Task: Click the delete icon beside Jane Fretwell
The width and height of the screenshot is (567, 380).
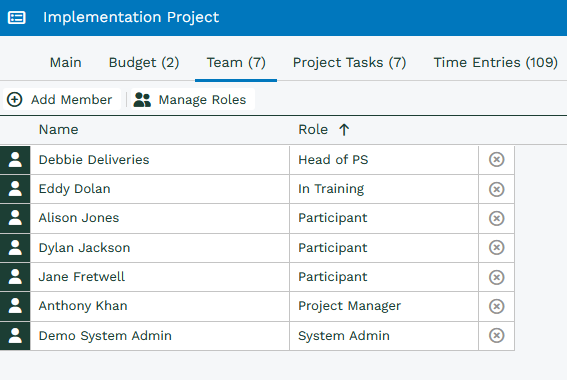Action: 496,277
